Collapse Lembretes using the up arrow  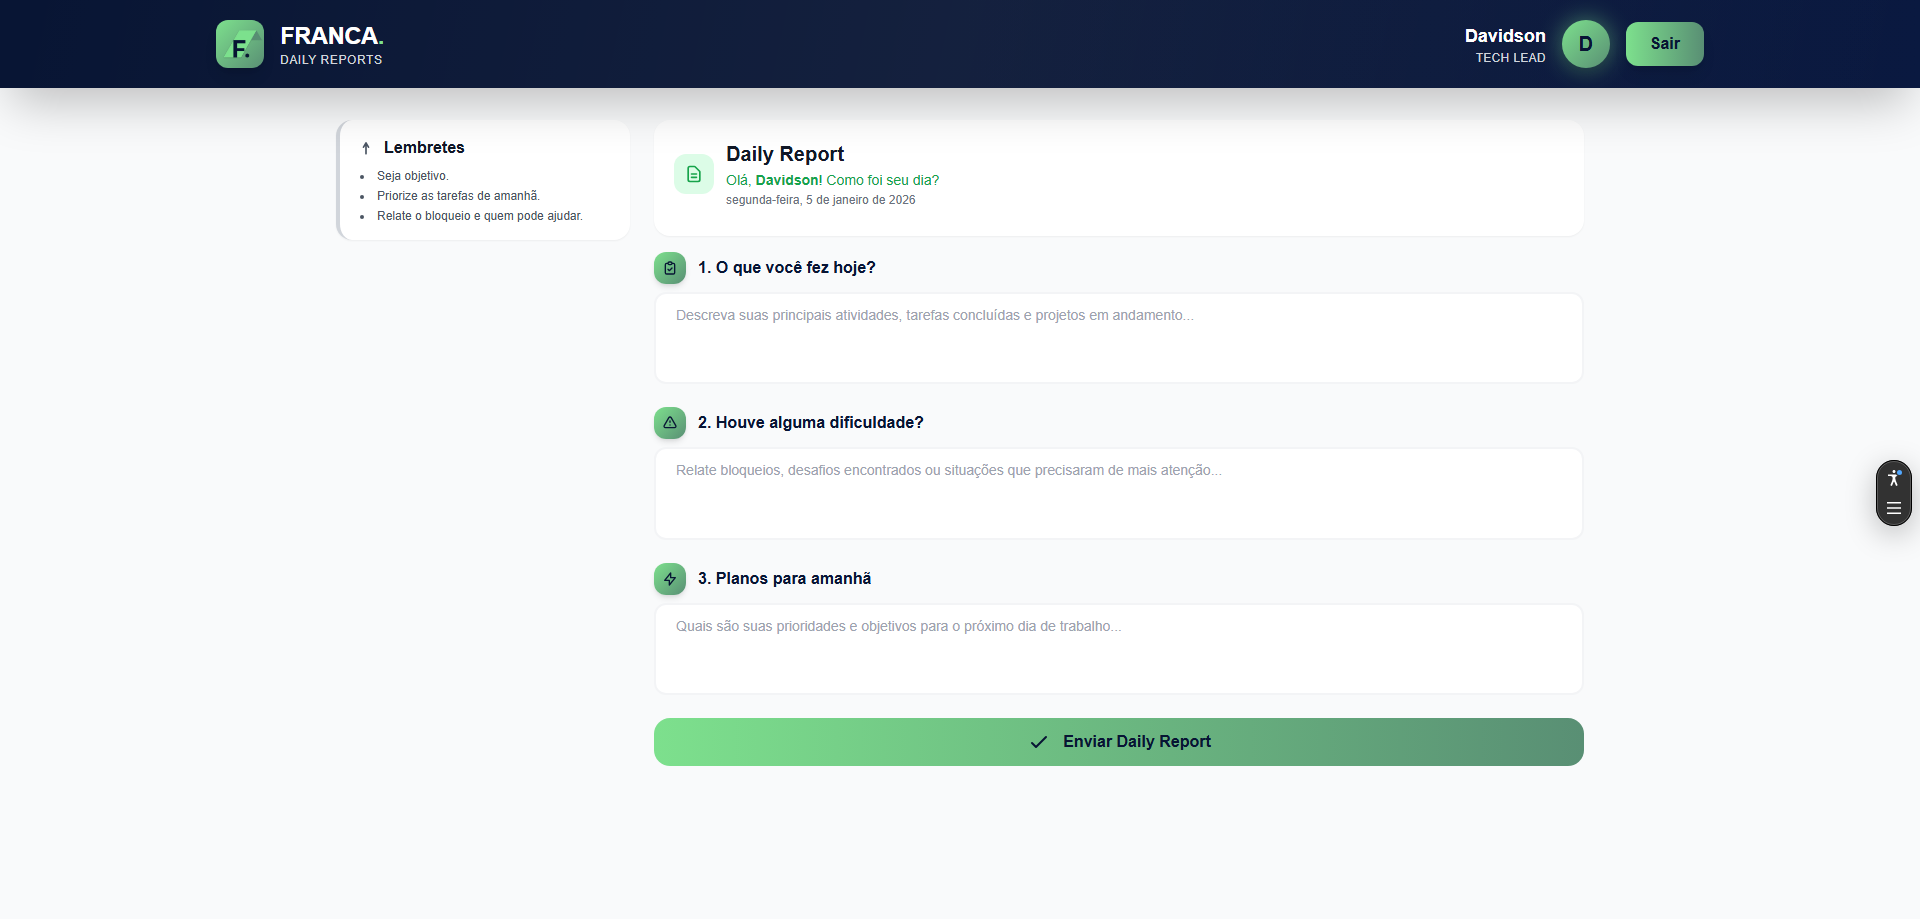click(366, 148)
